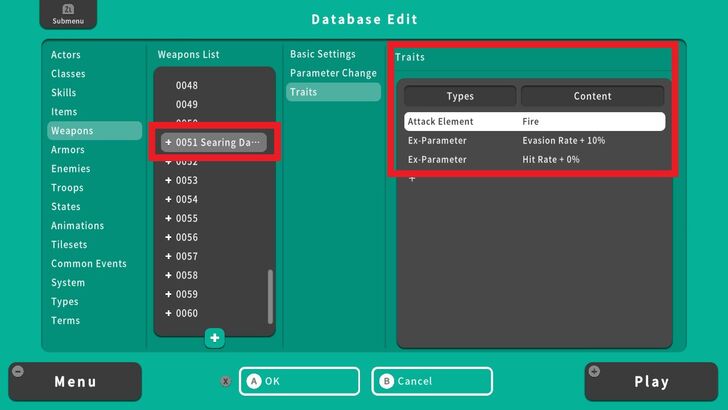Switch to Parameter Change tab
This screenshot has height=410, width=728.
333,73
